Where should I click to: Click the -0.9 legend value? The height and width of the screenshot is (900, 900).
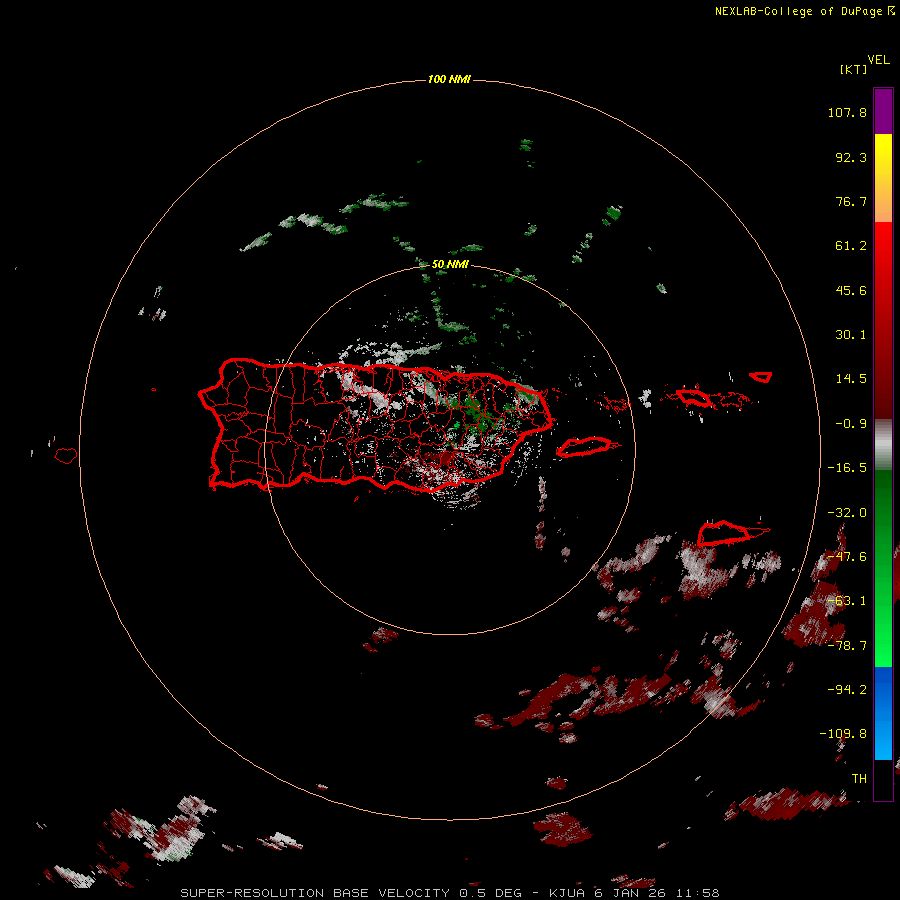tap(851, 424)
